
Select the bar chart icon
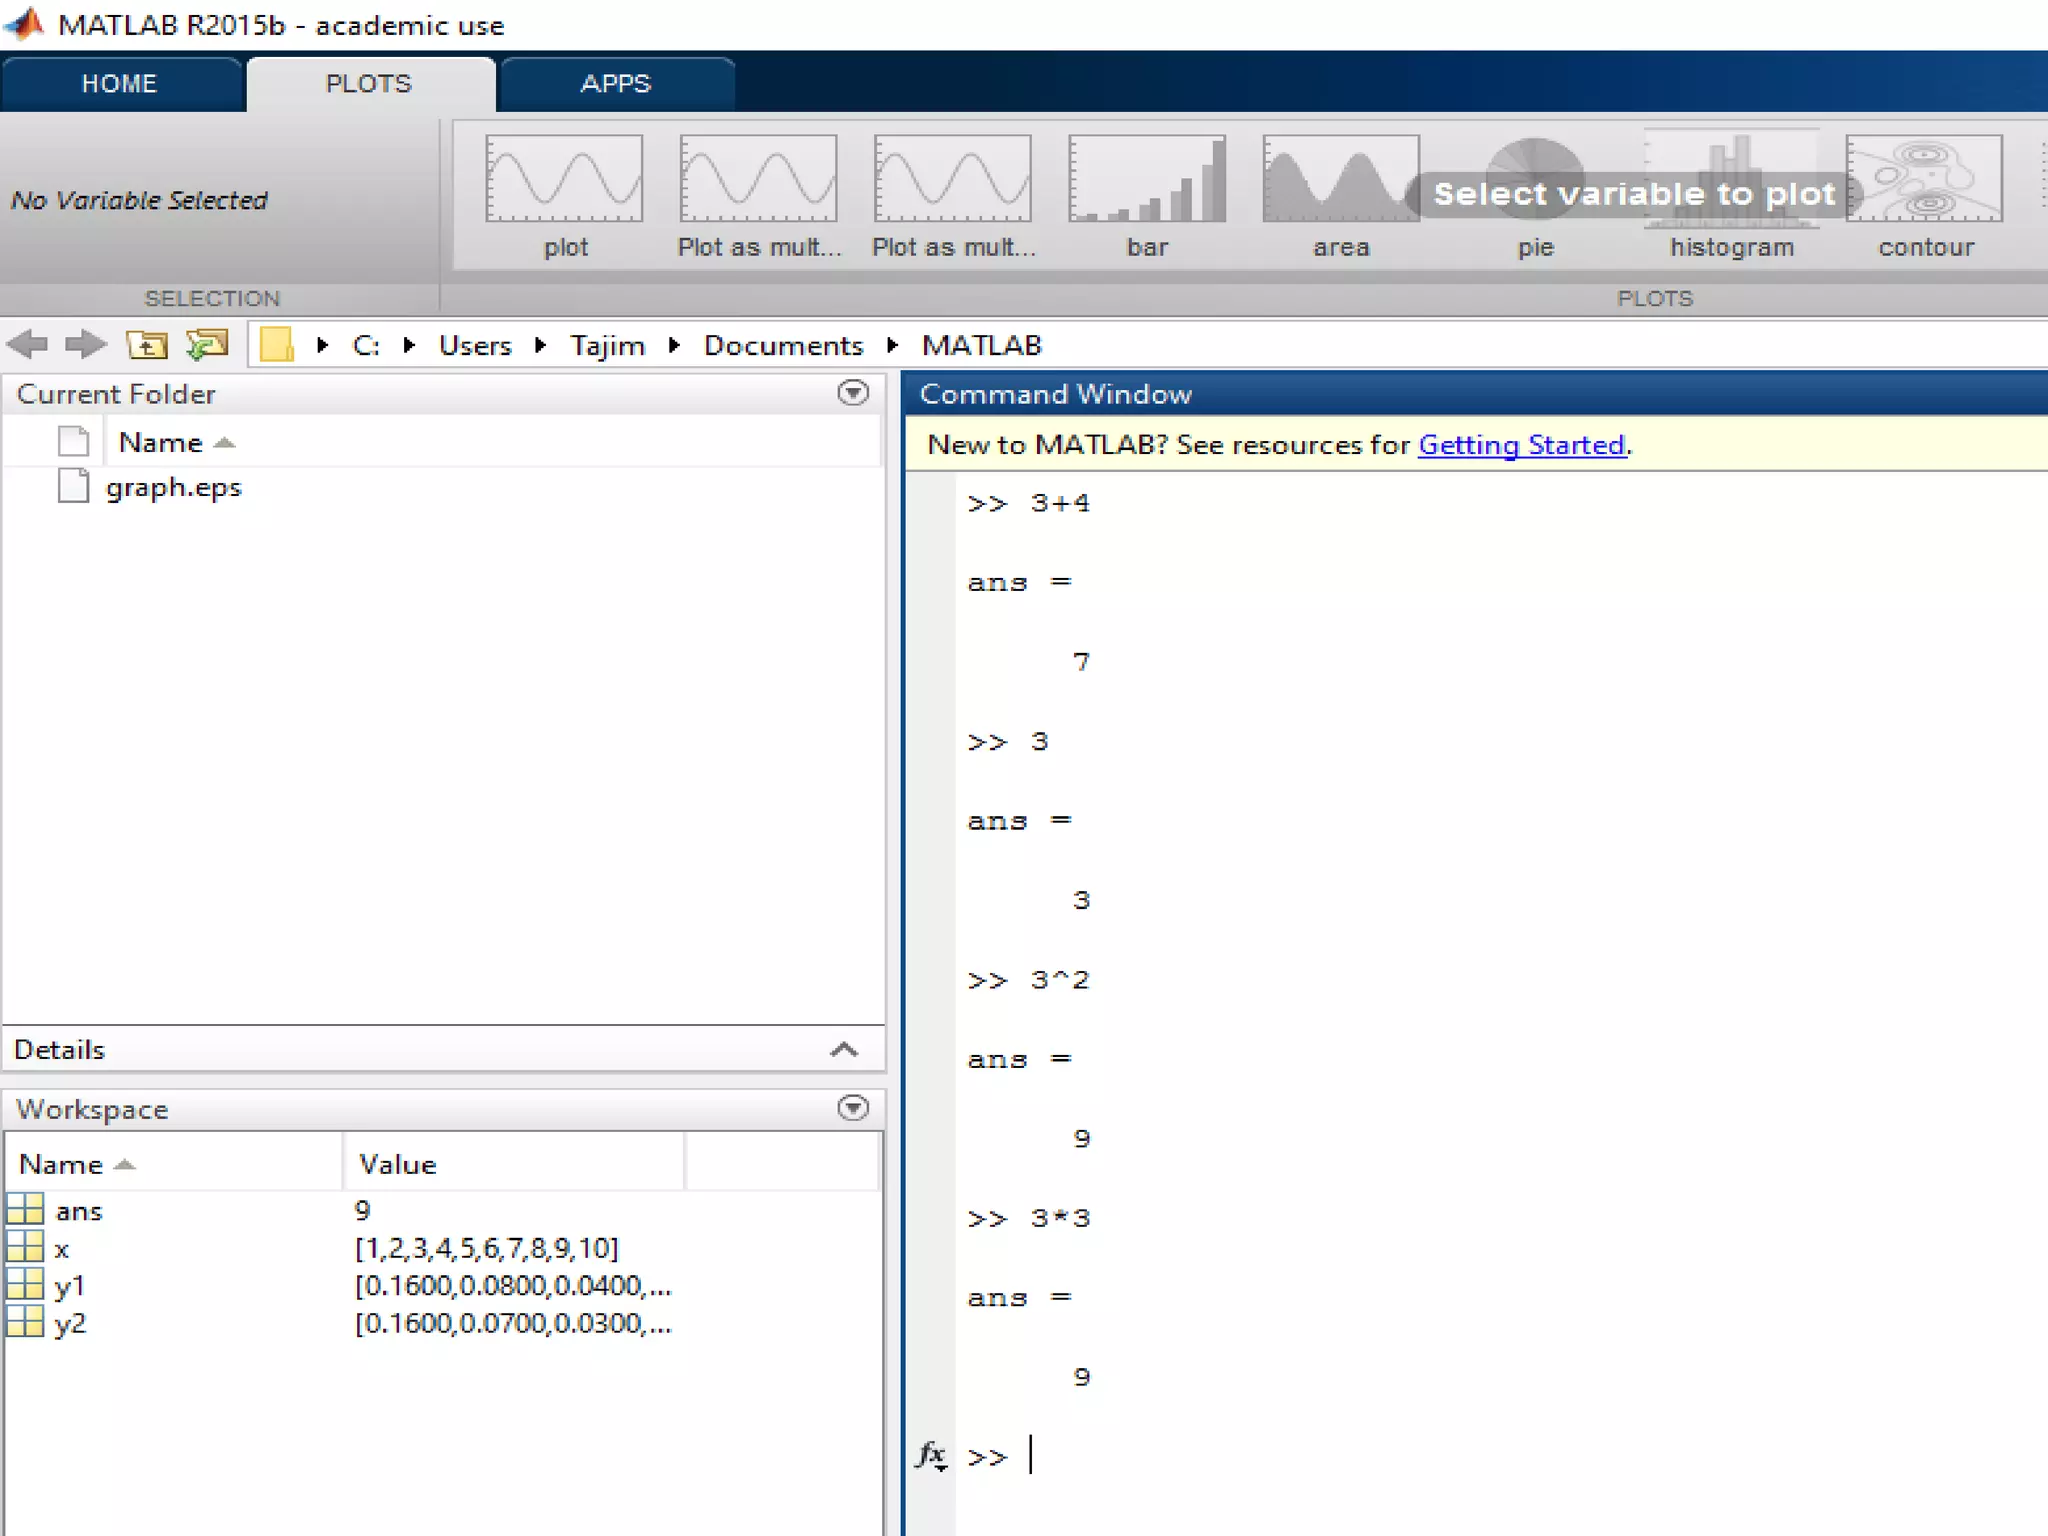[x=1147, y=179]
